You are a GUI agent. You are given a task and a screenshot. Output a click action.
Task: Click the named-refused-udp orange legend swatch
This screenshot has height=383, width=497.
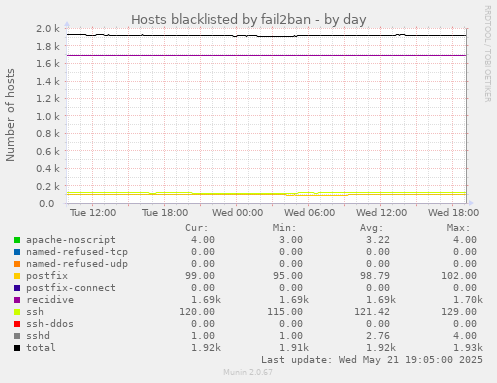coord(17,264)
